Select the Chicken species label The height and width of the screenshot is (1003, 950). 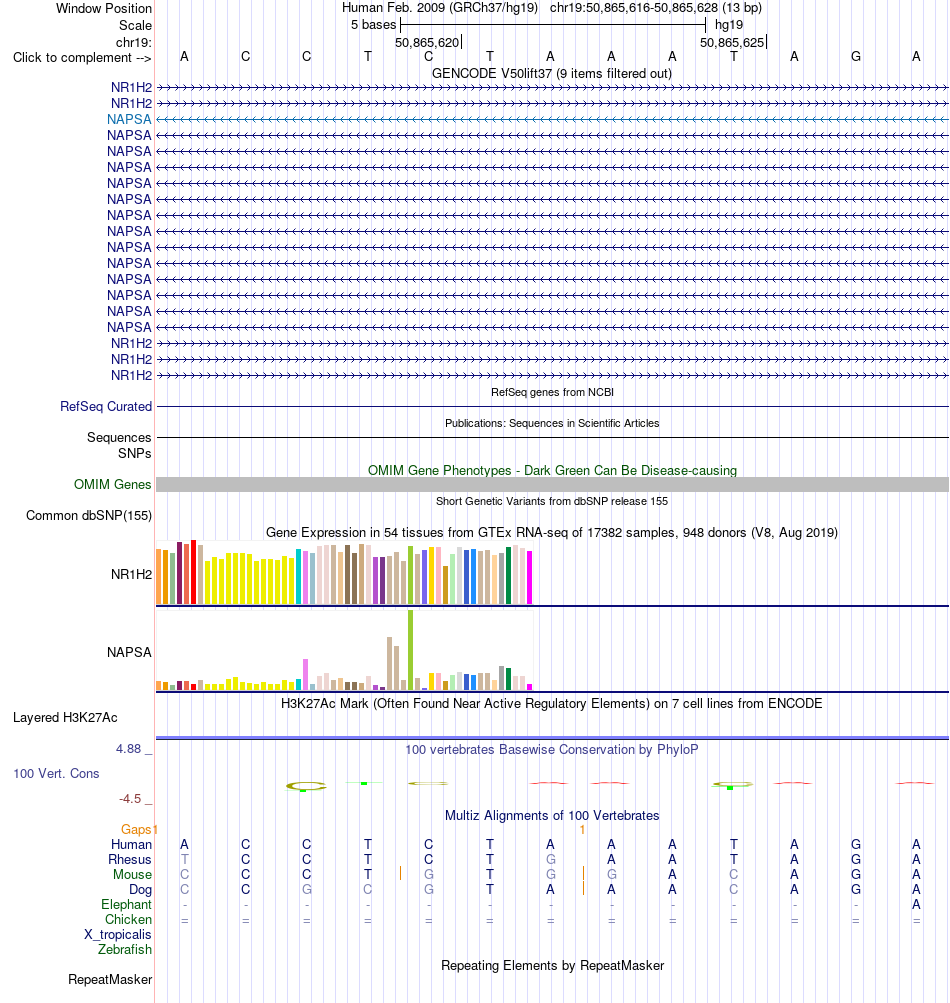(129, 920)
